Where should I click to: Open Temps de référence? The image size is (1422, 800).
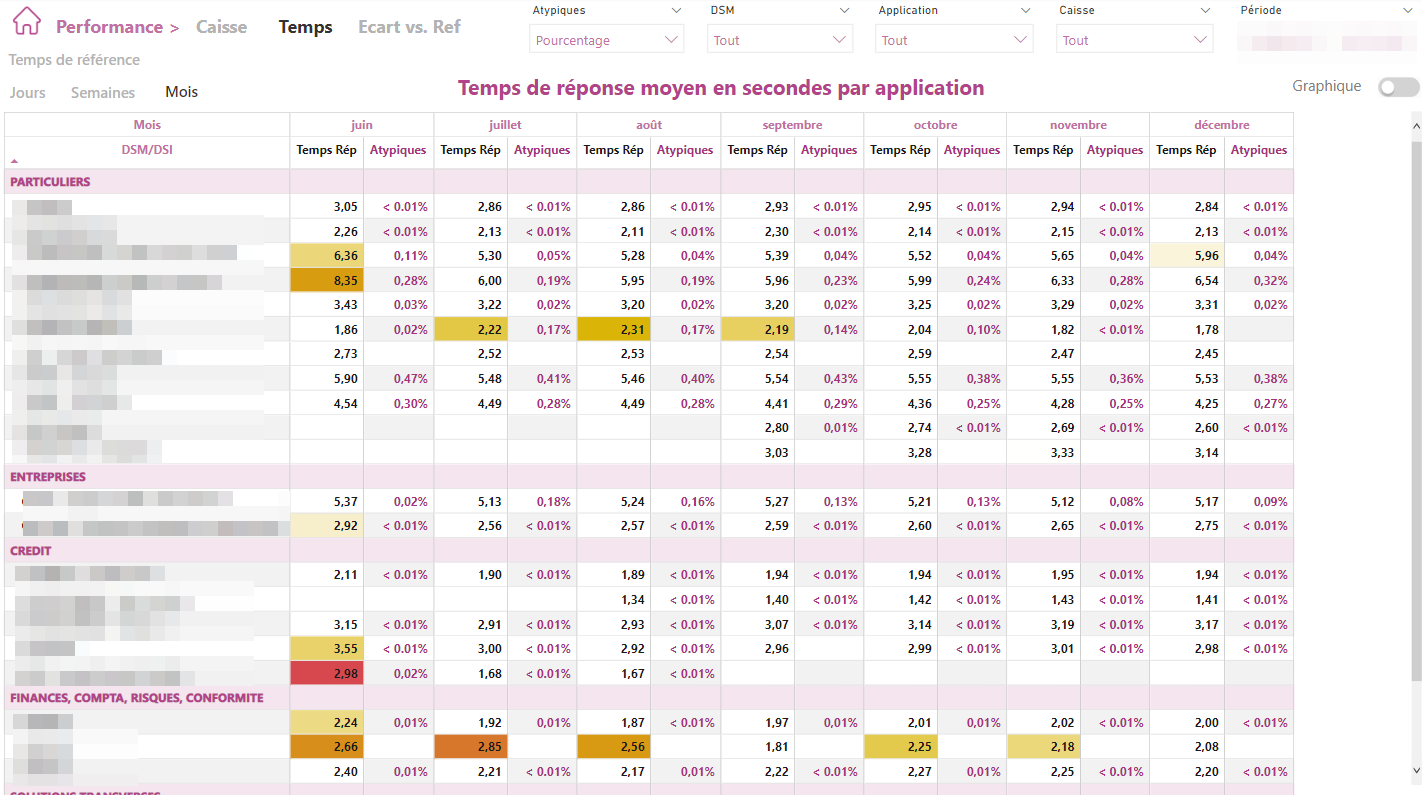tap(74, 60)
